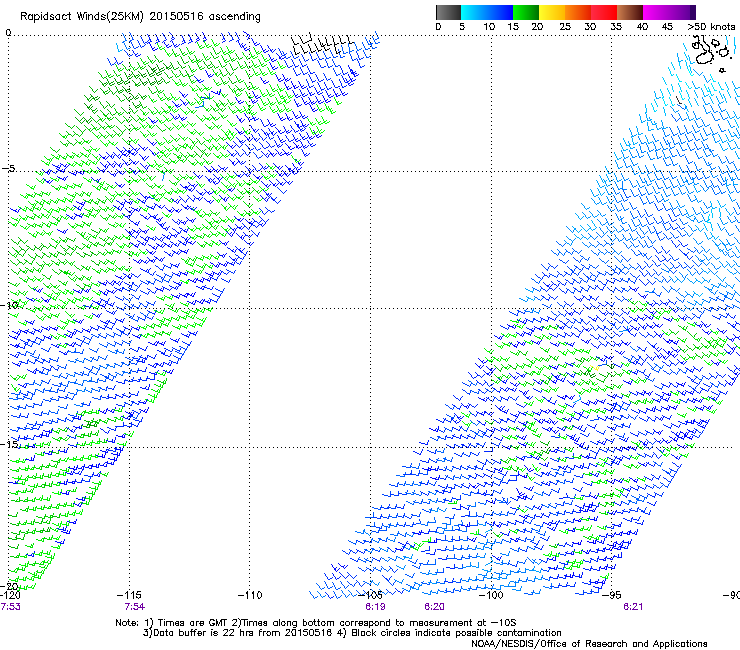
Task: Click the title text 'Rapidscat Winds(25KM) 20150516 ascending'
Action: [140, 17]
